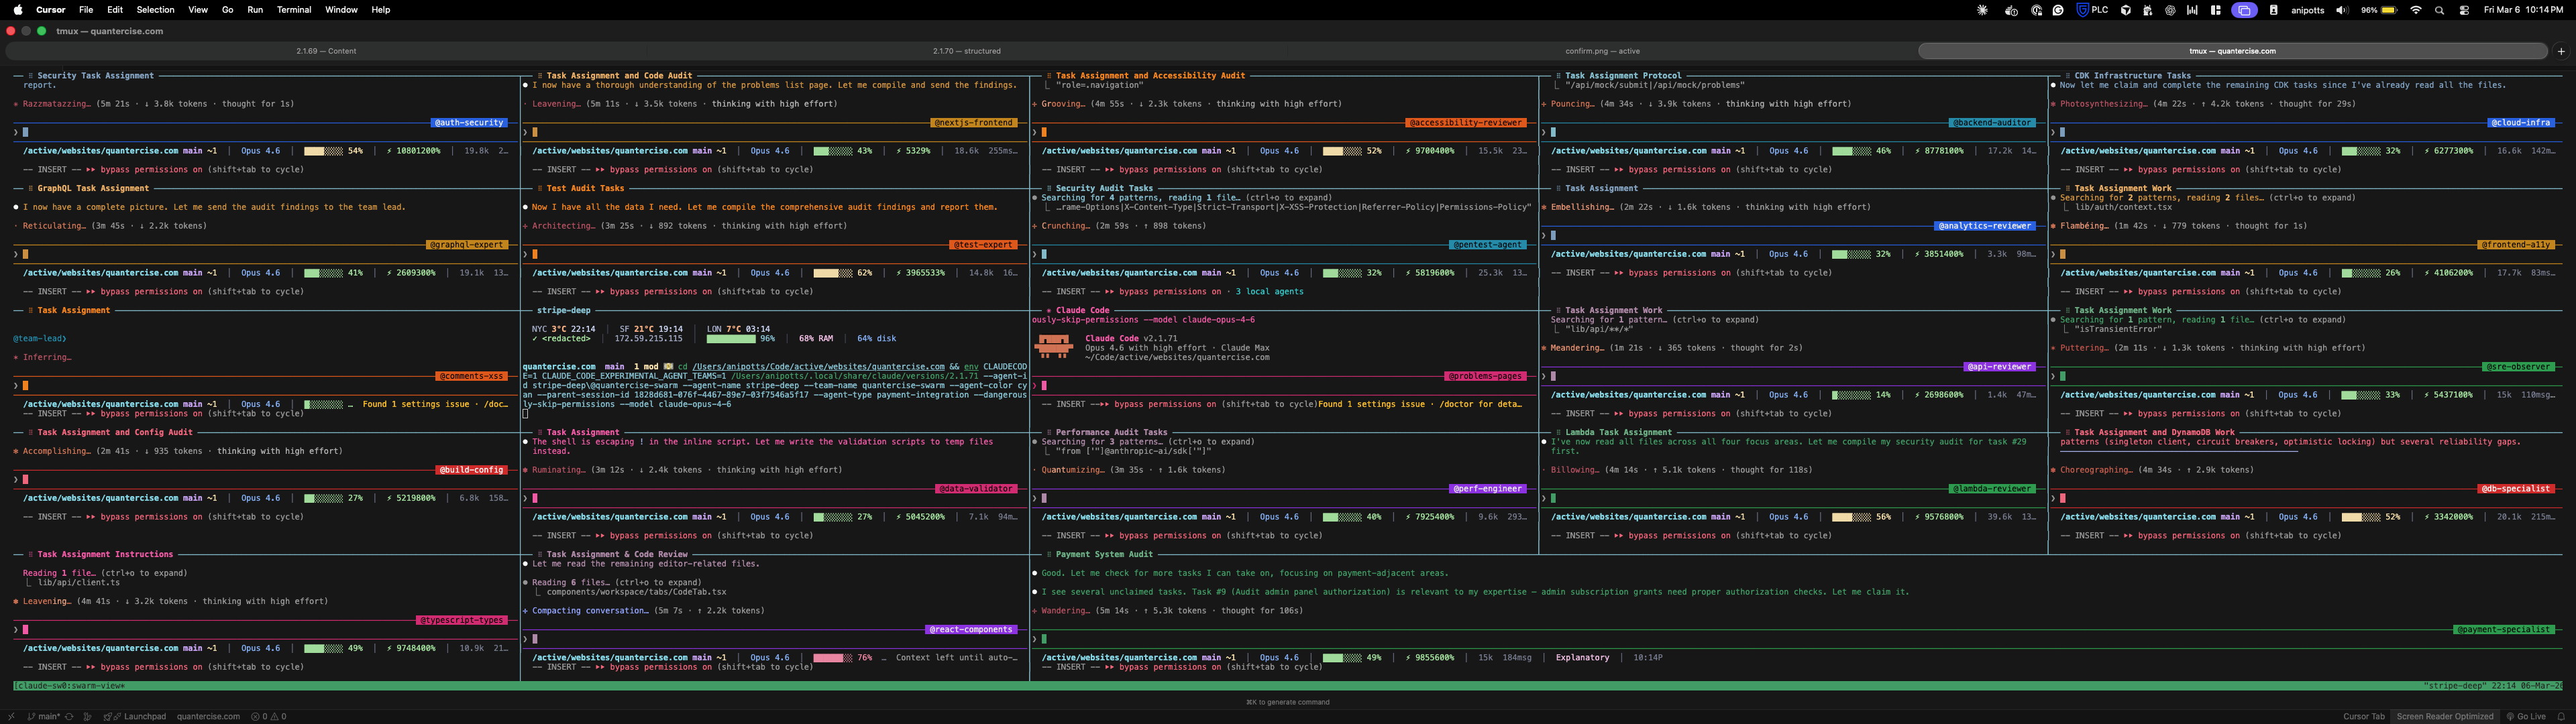Switch to the 2.1.70 — structured tab
2576x724 pixels.
966,51
